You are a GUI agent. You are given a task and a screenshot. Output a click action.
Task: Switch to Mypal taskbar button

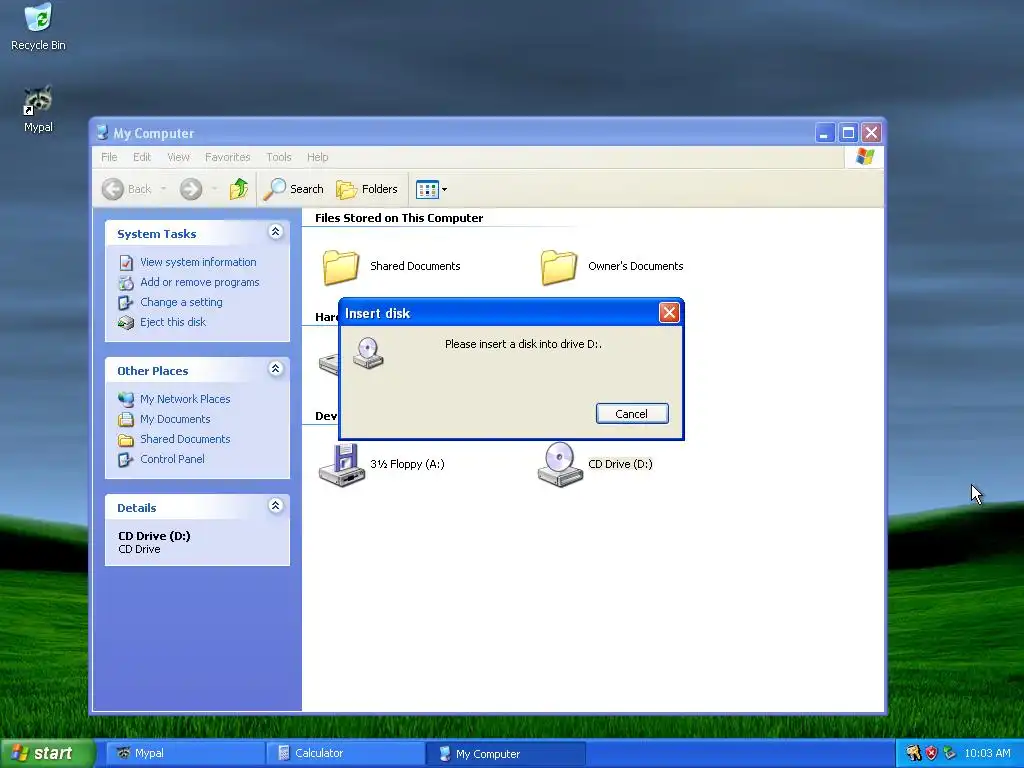pyautogui.click(x=185, y=754)
